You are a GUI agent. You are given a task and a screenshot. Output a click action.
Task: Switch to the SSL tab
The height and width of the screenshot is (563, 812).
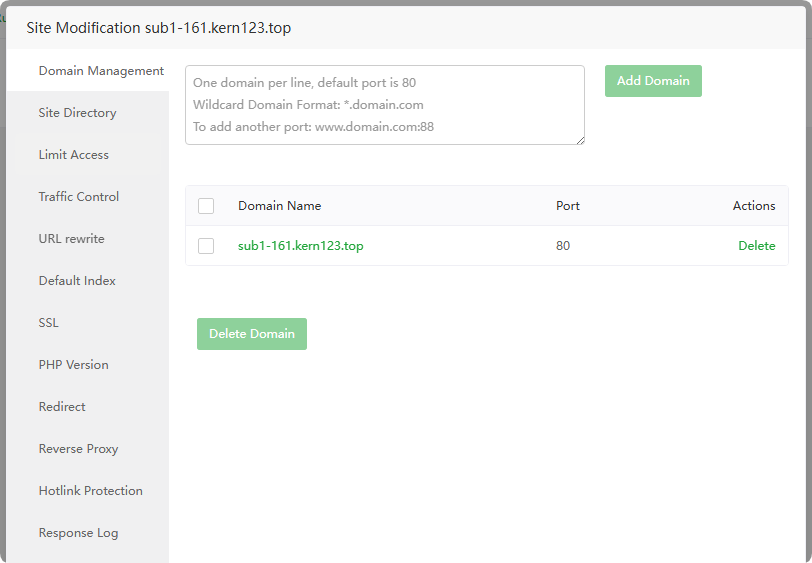tap(49, 323)
